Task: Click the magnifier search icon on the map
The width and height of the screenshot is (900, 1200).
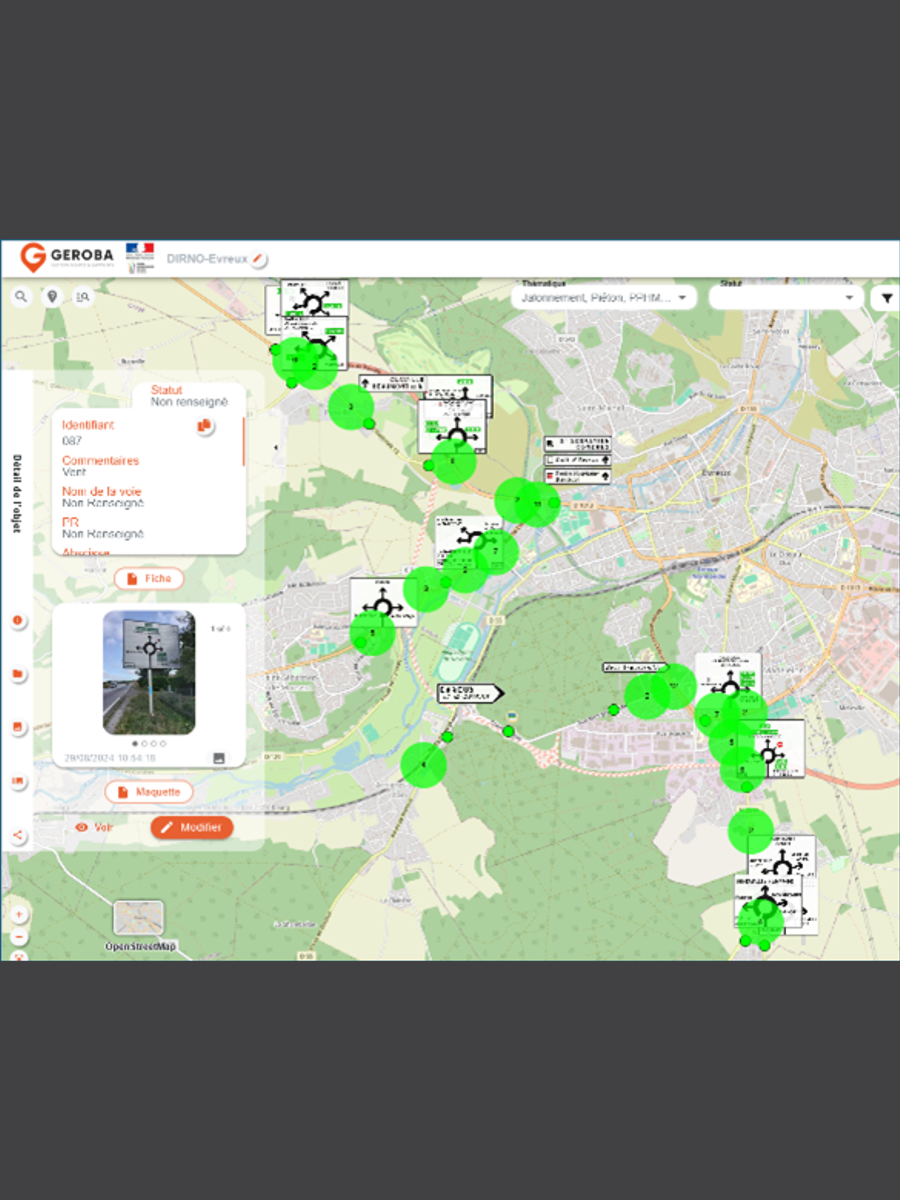Action: point(21,297)
